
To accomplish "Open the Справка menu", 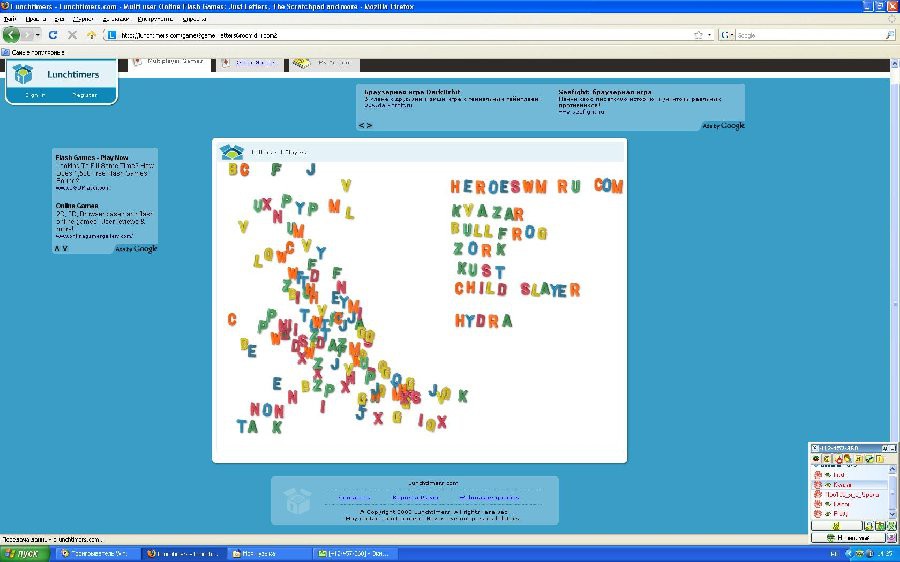I will click(x=195, y=19).
